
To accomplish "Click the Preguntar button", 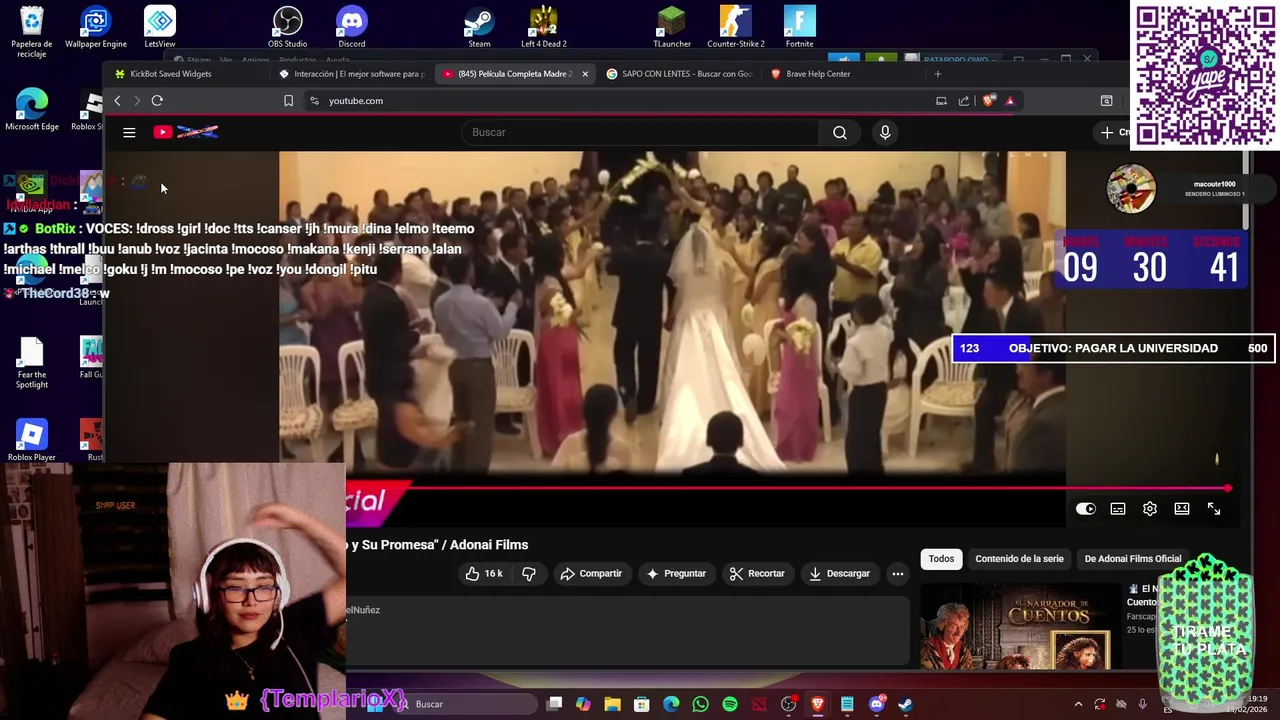I will tap(676, 573).
